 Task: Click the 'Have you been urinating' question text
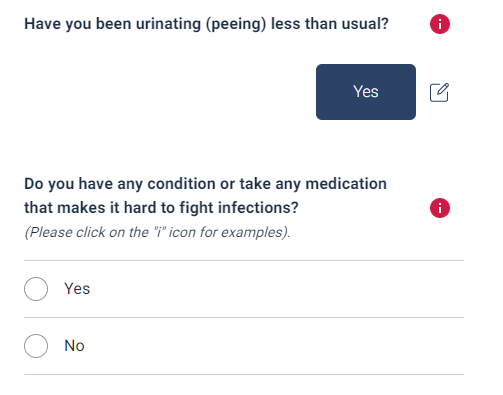pyautogui.click(x=206, y=24)
